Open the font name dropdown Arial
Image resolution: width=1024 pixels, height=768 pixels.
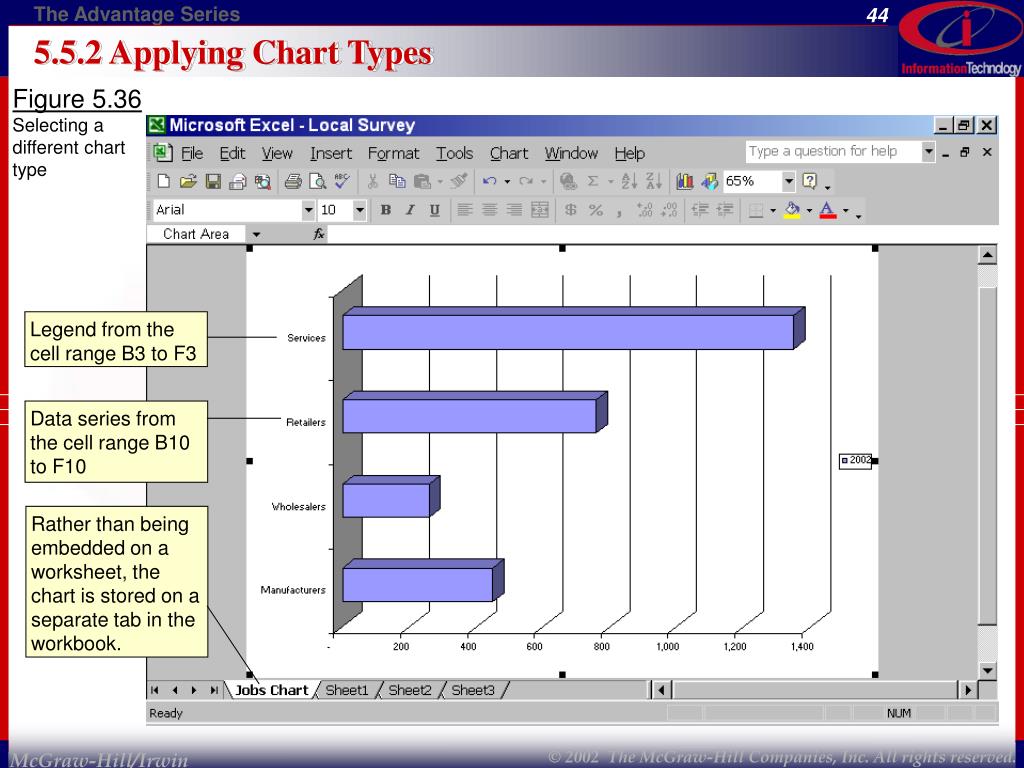308,210
